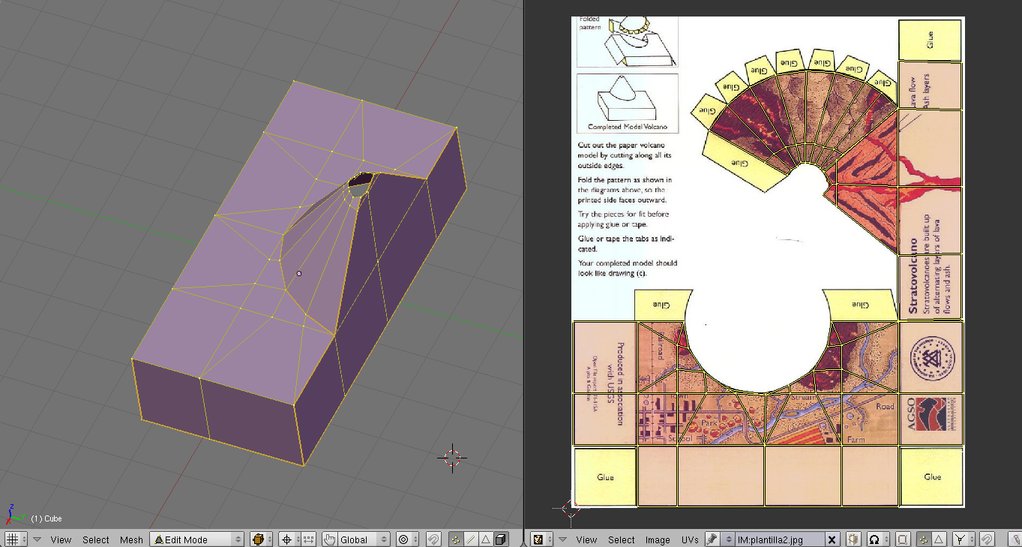Viewport: 1022px width, 547px height.
Task: Open the UV sticky selection mode selector
Action: pos(963,539)
